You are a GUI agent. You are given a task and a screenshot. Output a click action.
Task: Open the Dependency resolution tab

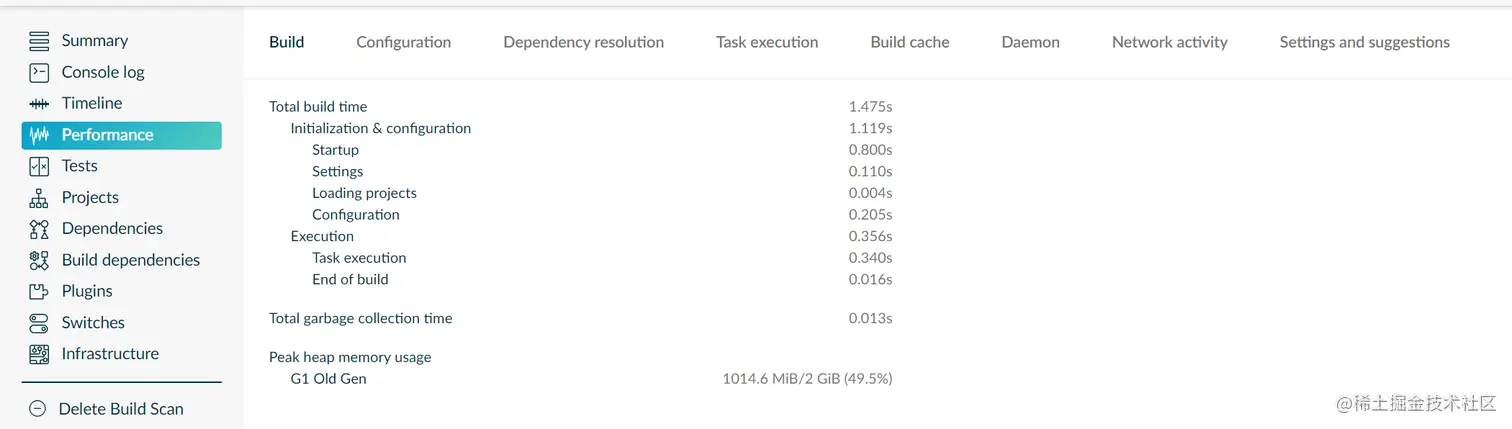click(x=584, y=42)
